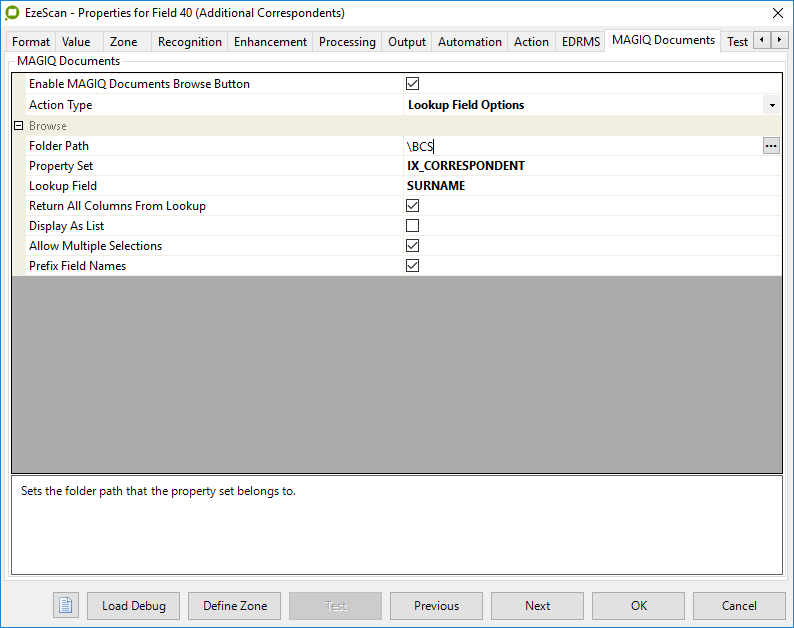Go to the Automation tab
The height and width of the screenshot is (628, 794).
(469, 42)
